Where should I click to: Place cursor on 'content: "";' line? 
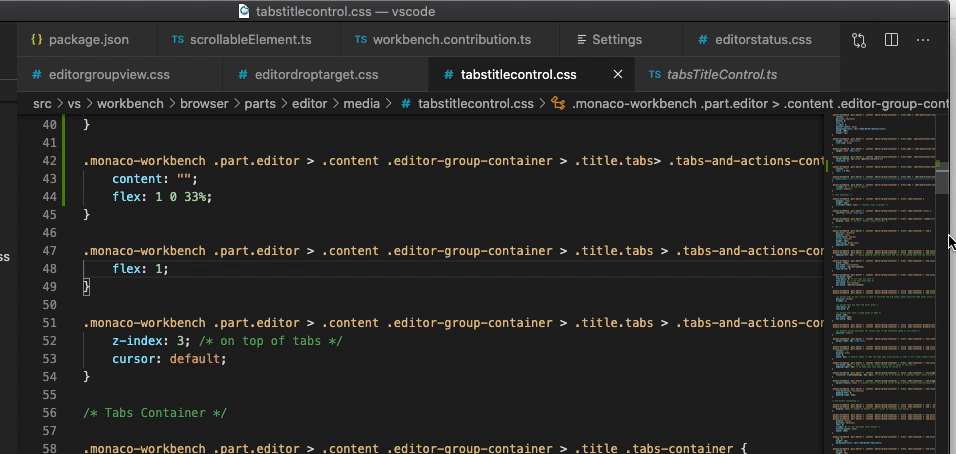tap(155, 179)
